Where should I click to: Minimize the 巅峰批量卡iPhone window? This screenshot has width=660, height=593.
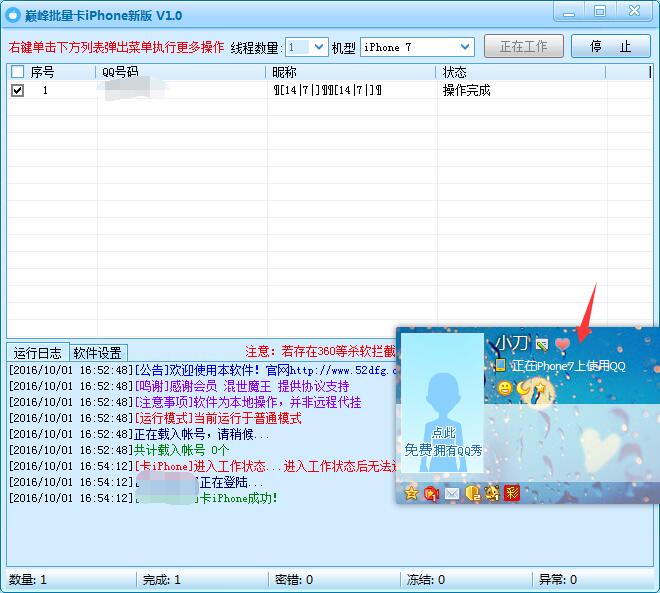[569, 12]
